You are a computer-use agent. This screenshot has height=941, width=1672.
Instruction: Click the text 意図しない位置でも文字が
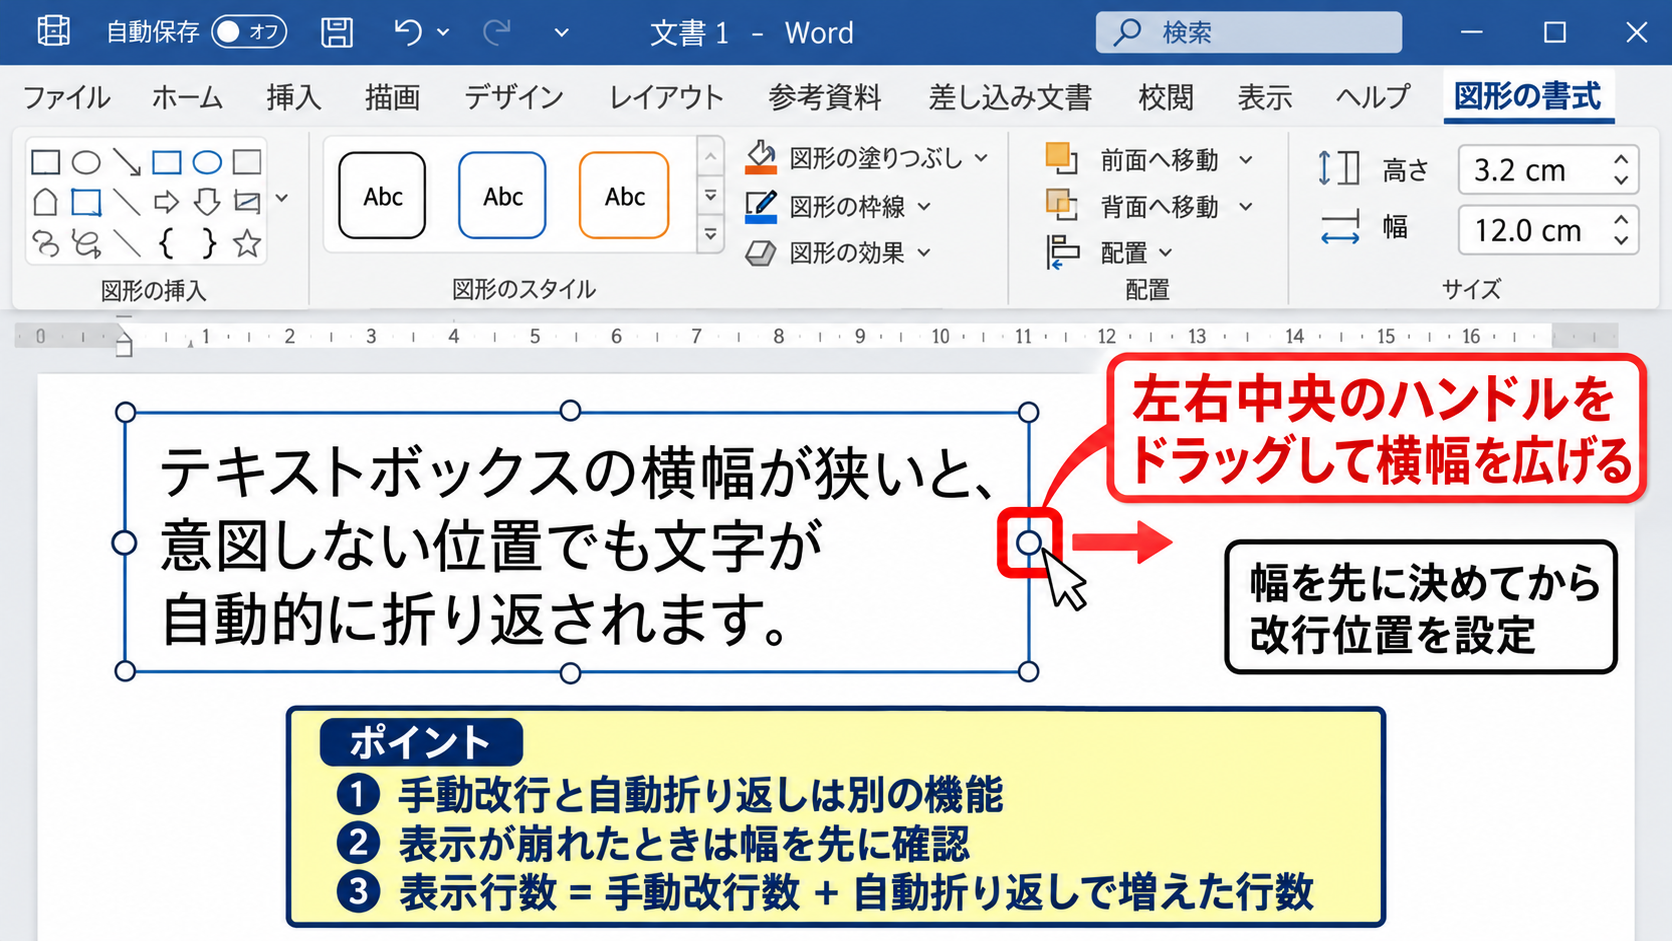pyautogui.click(x=491, y=546)
